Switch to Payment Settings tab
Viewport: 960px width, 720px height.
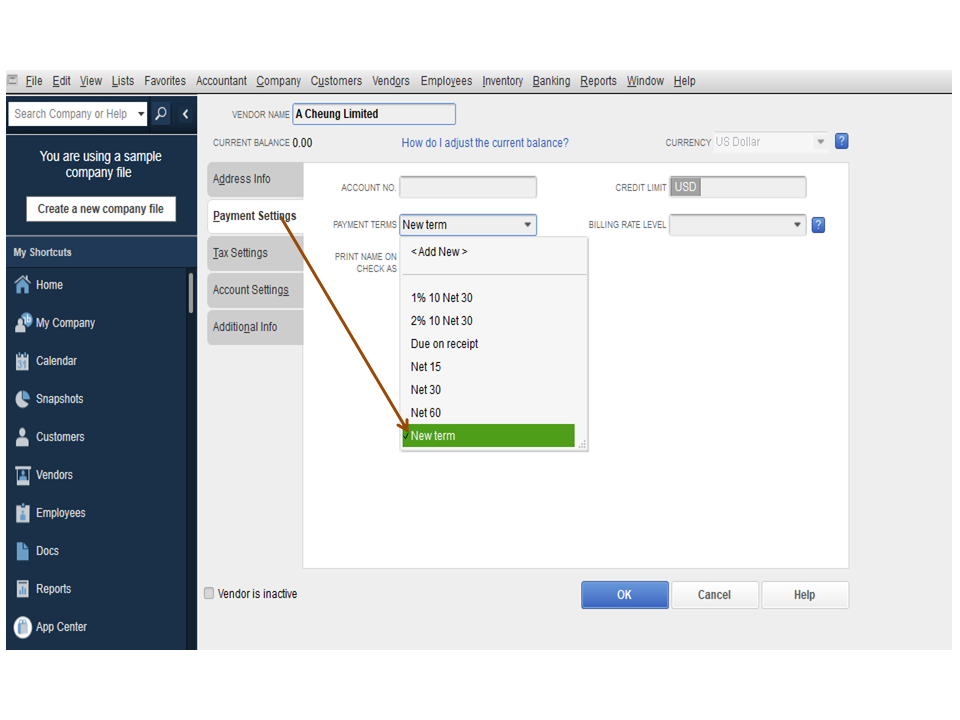(x=255, y=216)
